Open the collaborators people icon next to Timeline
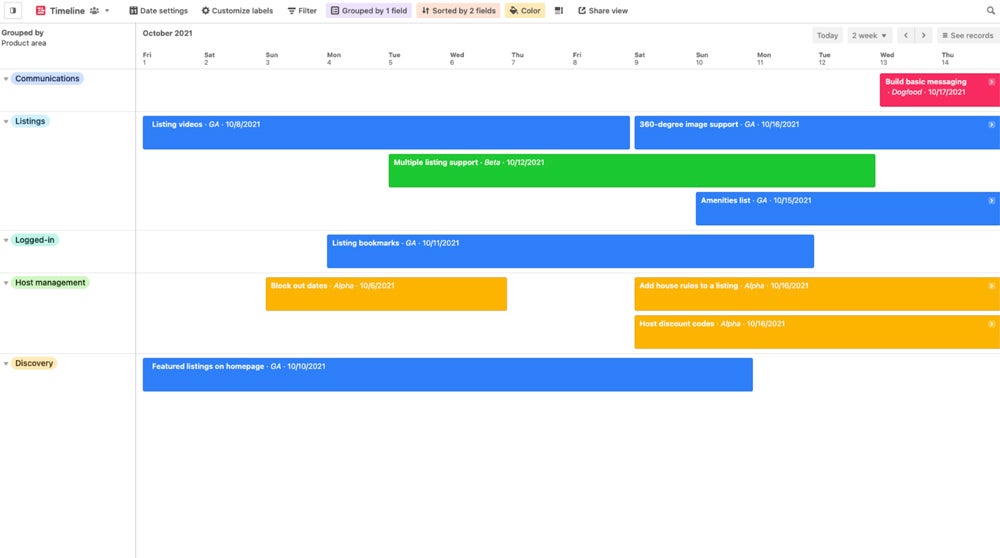1000x558 pixels. click(x=94, y=11)
